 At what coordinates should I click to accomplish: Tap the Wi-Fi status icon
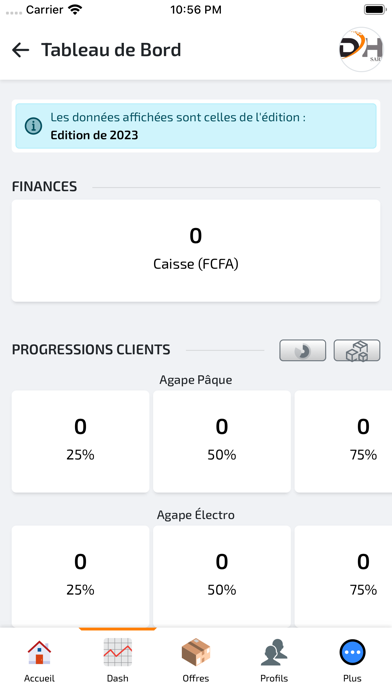point(76,9)
